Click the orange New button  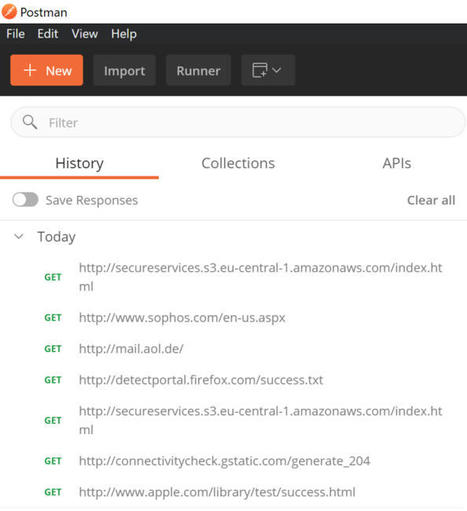click(x=47, y=70)
